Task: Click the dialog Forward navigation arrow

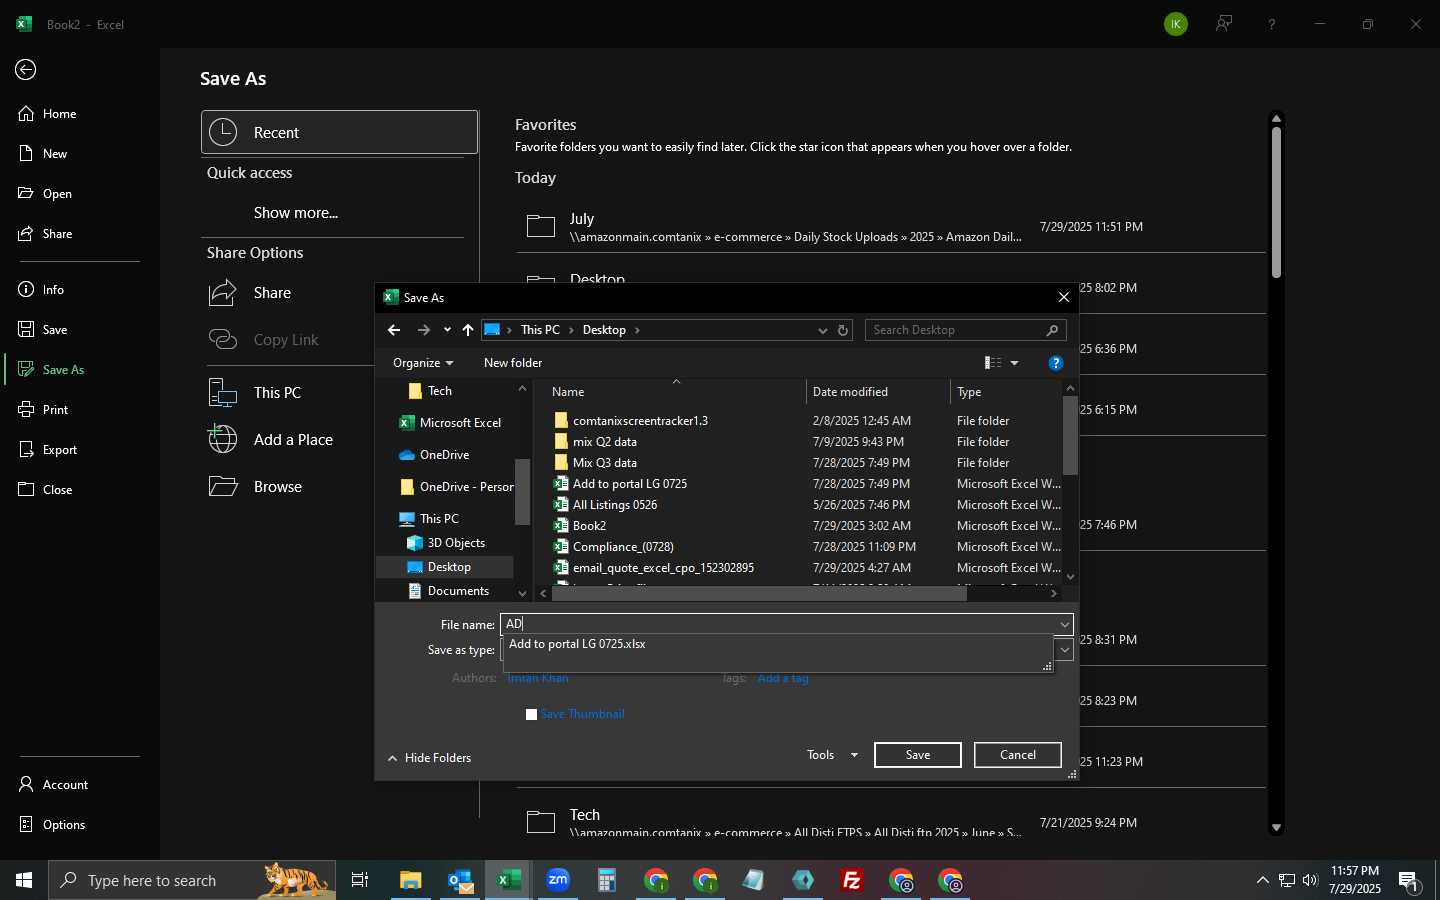Action: coord(424,330)
